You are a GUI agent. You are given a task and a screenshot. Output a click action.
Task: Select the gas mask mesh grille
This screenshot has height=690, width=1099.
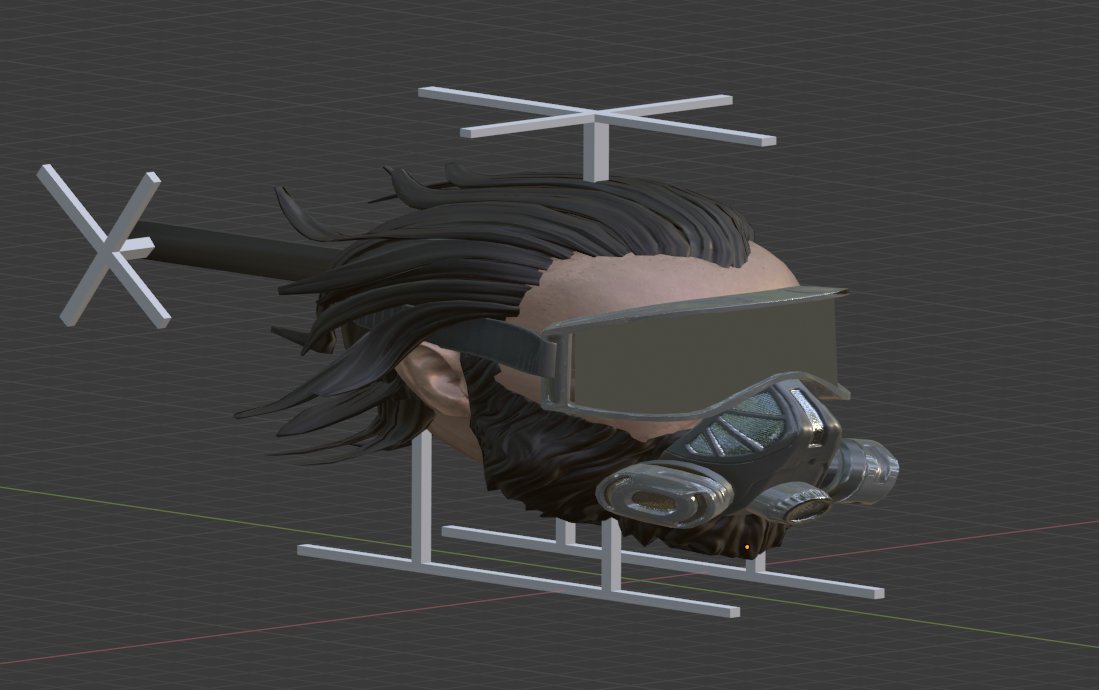tap(739, 426)
